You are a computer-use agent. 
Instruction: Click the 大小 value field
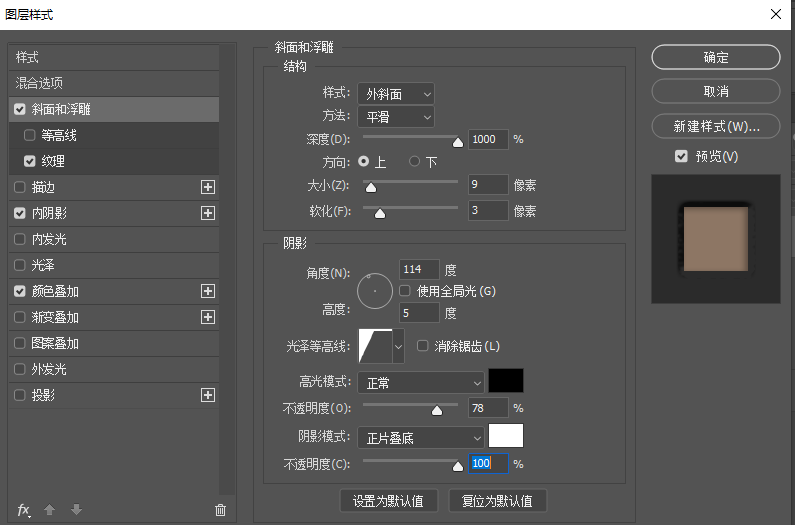pyautogui.click(x=488, y=184)
